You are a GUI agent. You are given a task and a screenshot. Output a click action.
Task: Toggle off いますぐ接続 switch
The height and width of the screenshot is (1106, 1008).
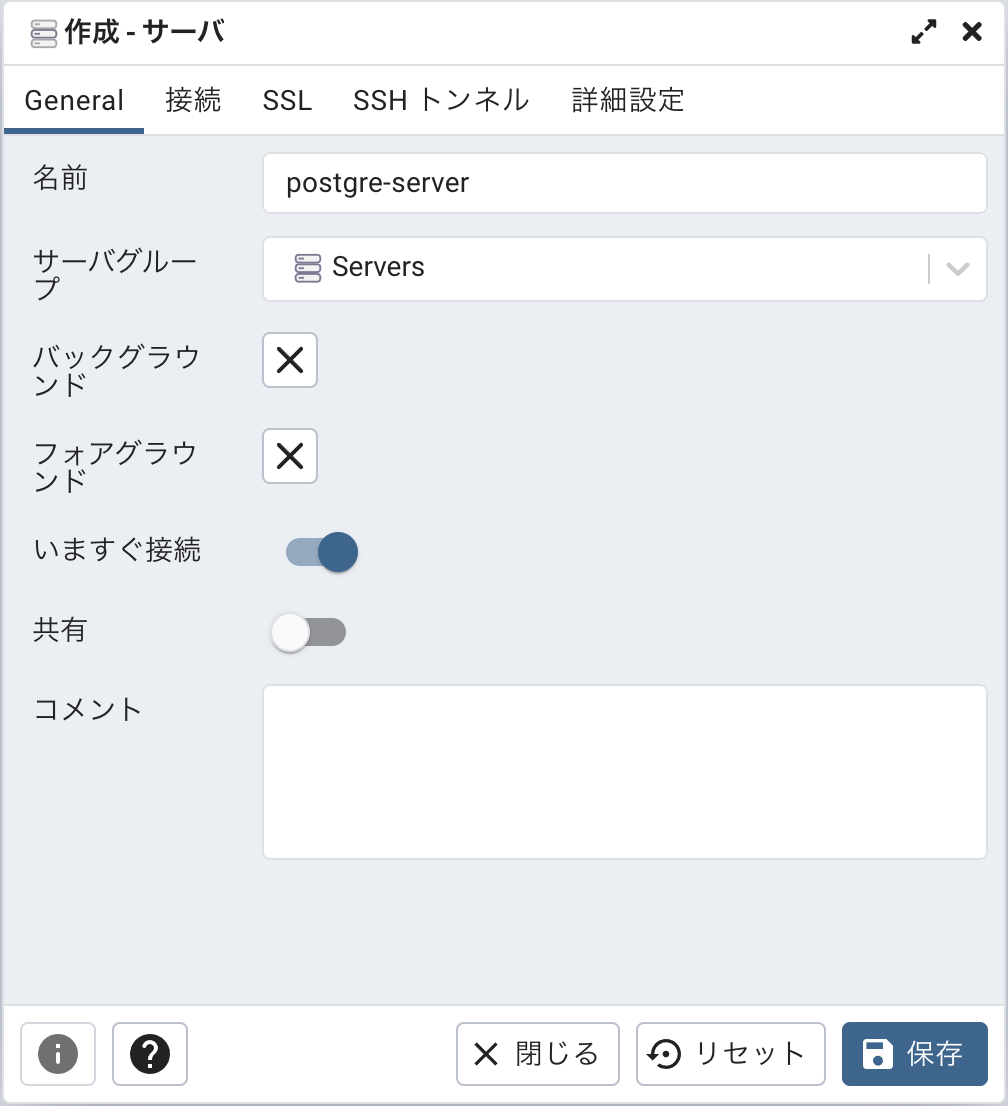coord(322,552)
